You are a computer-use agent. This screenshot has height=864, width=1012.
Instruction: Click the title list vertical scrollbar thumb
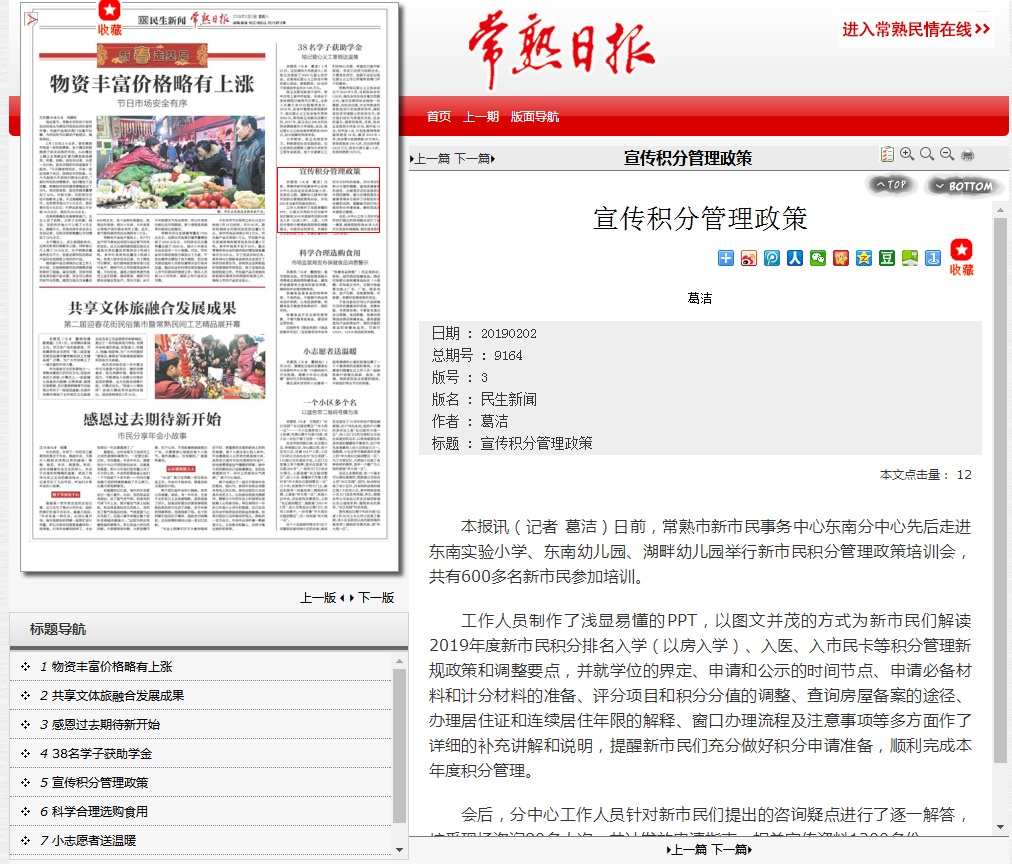(x=400, y=746)
